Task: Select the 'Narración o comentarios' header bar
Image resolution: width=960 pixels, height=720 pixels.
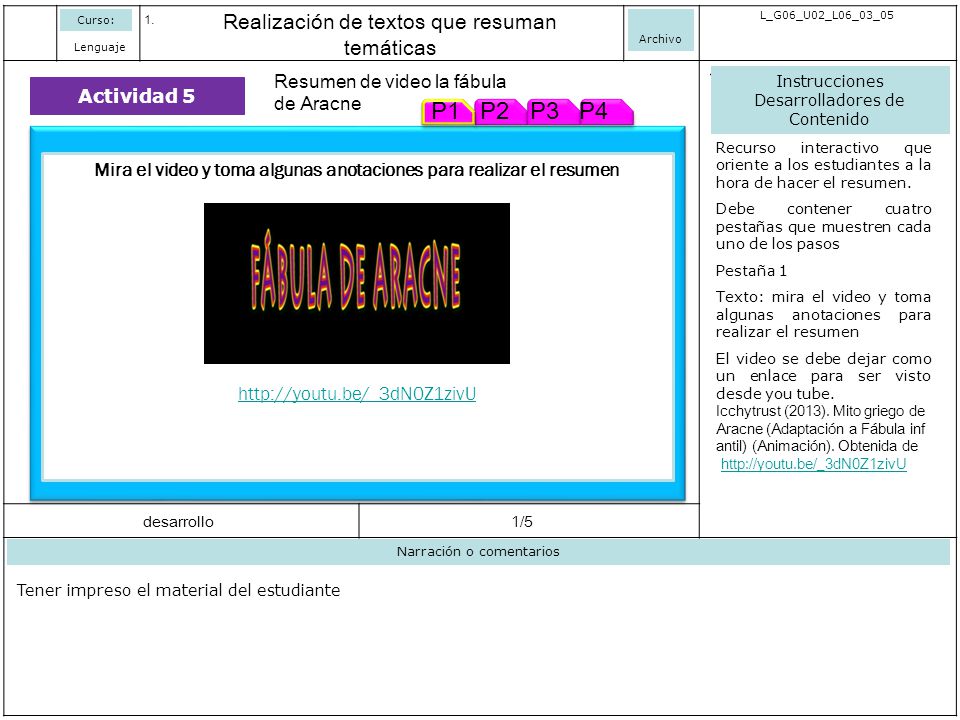Action: coord(478,552)
